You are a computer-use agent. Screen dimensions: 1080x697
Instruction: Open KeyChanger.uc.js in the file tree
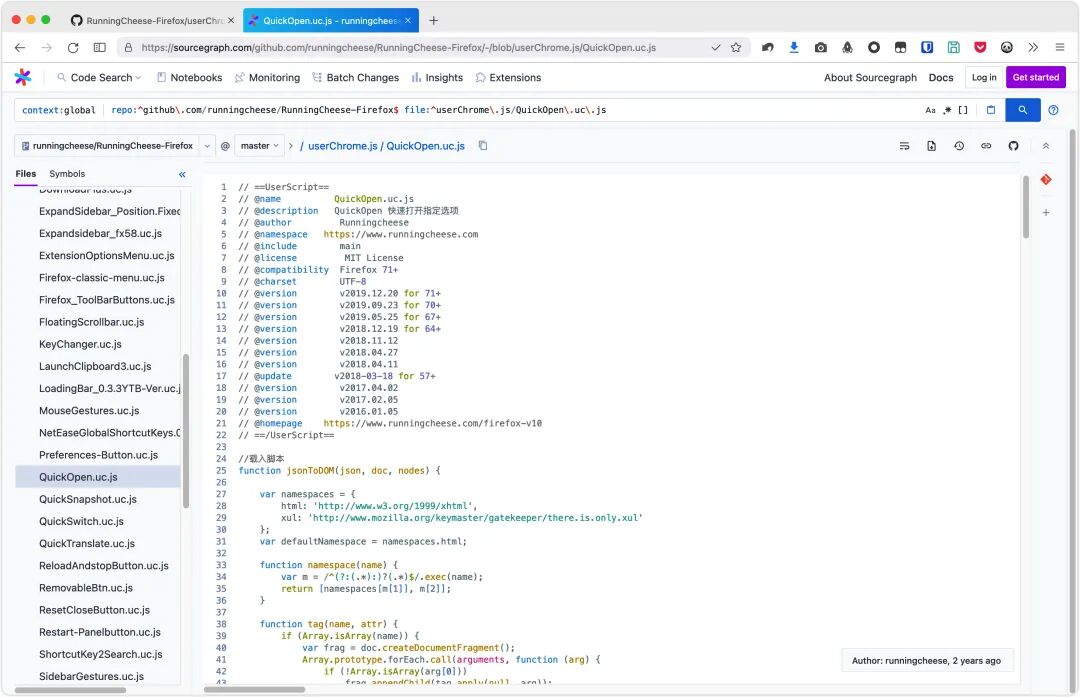pyautogui.click(x=80, y=344)
